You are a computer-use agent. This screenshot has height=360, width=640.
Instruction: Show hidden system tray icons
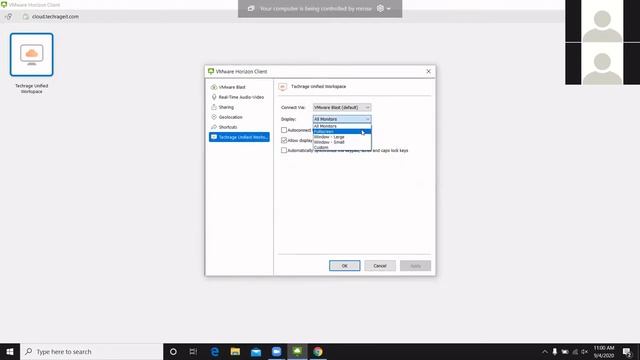(x=544, y=351)
